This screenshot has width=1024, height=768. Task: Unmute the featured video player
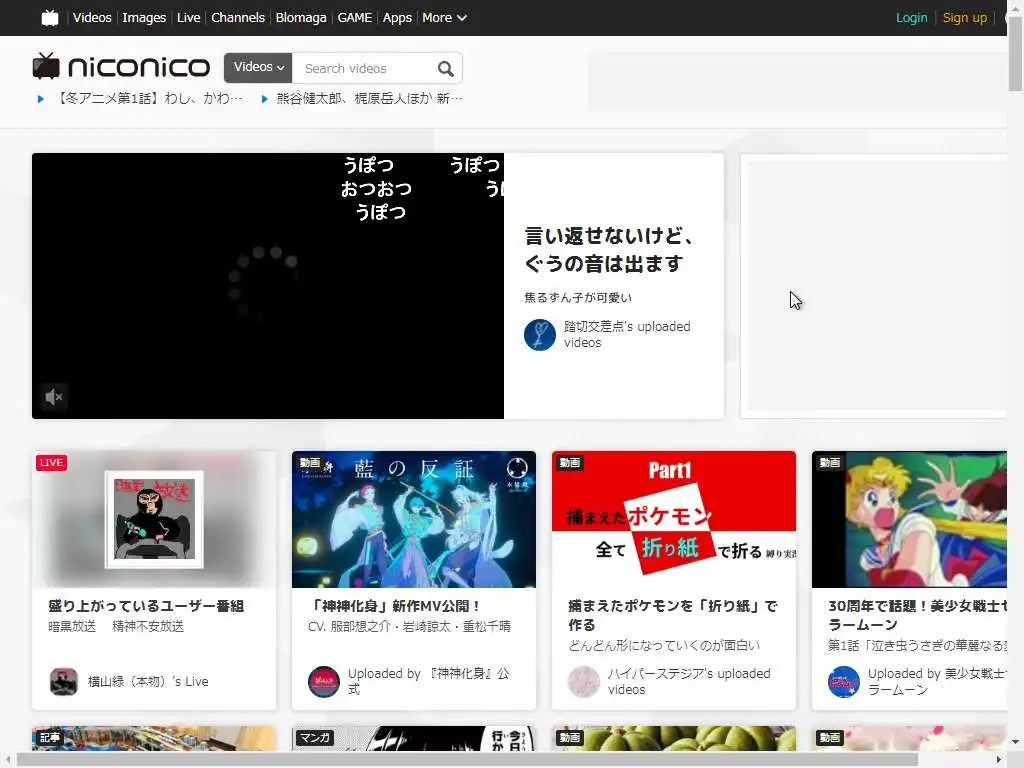tap(54, 396)
